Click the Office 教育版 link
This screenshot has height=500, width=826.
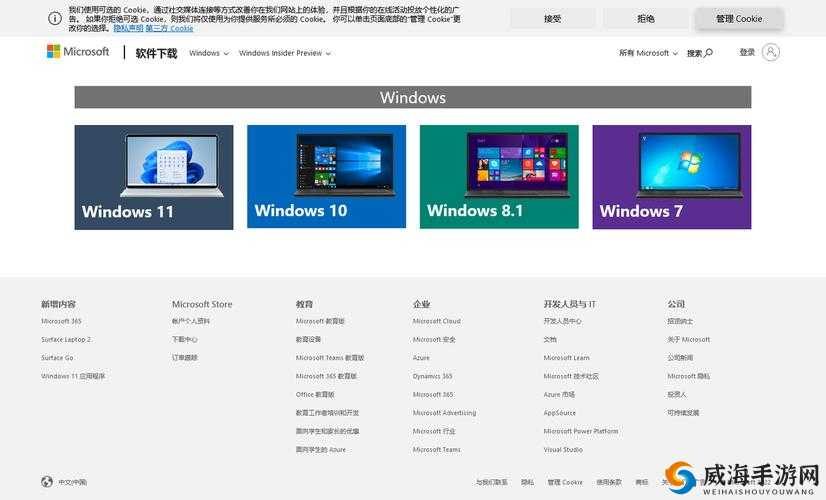point(315,395)
